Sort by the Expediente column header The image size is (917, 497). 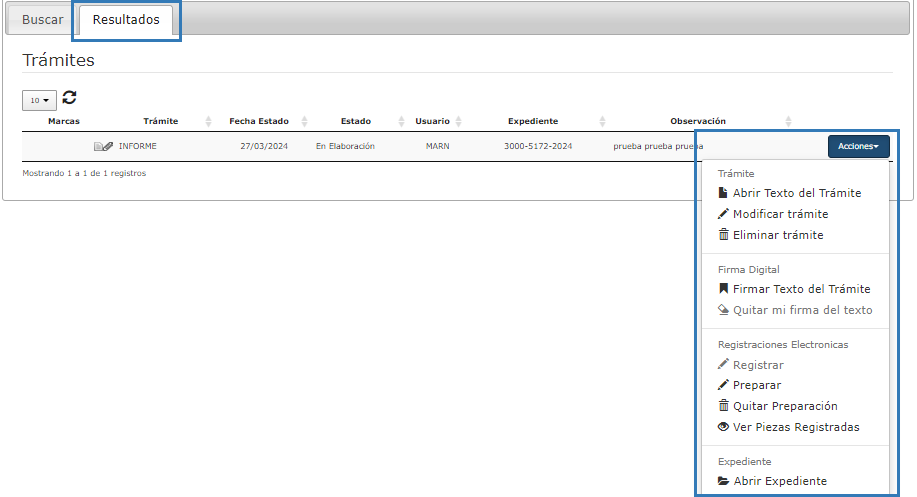pos(532,121)
